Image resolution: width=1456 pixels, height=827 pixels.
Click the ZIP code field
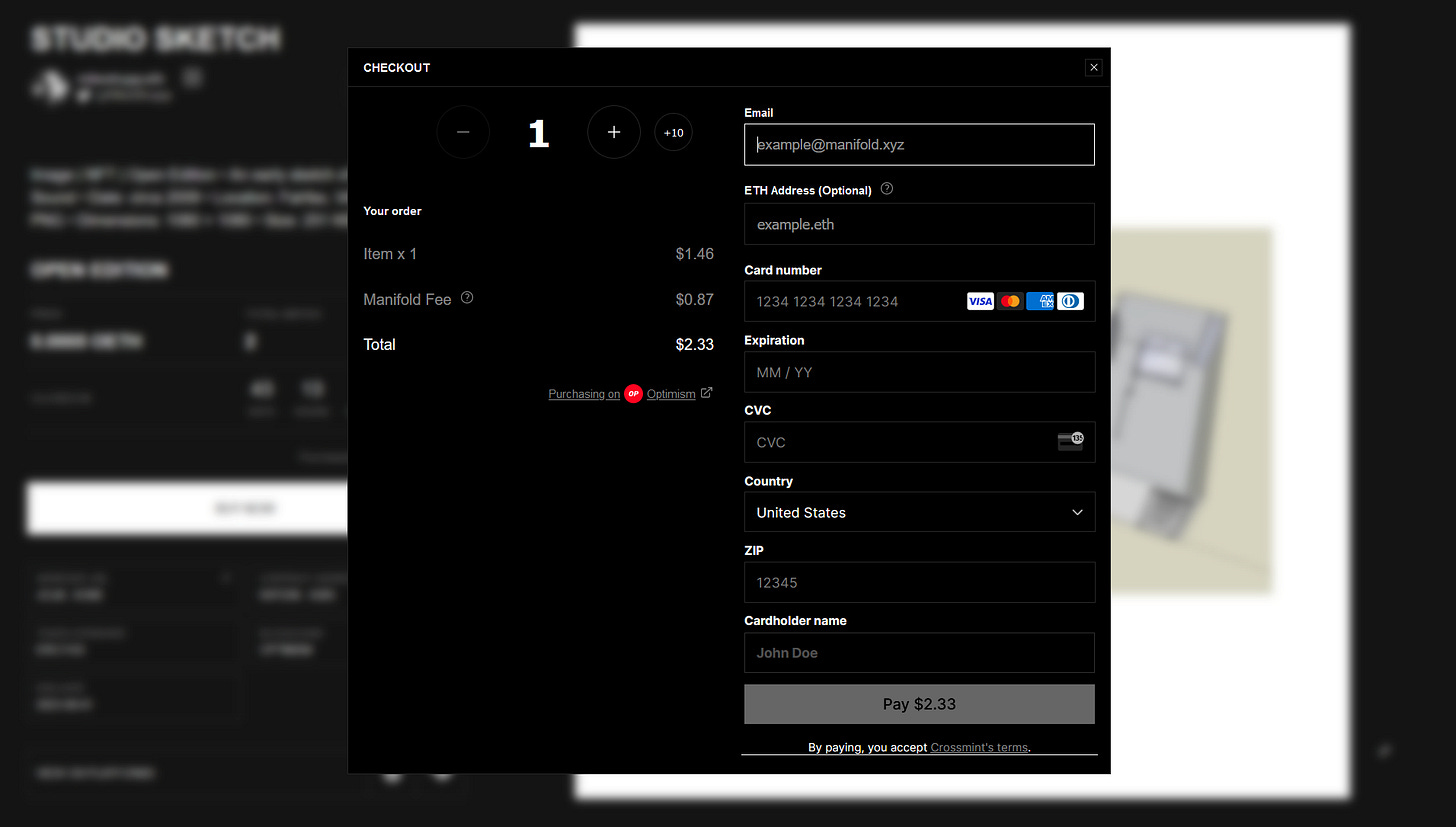coord(919,582)
